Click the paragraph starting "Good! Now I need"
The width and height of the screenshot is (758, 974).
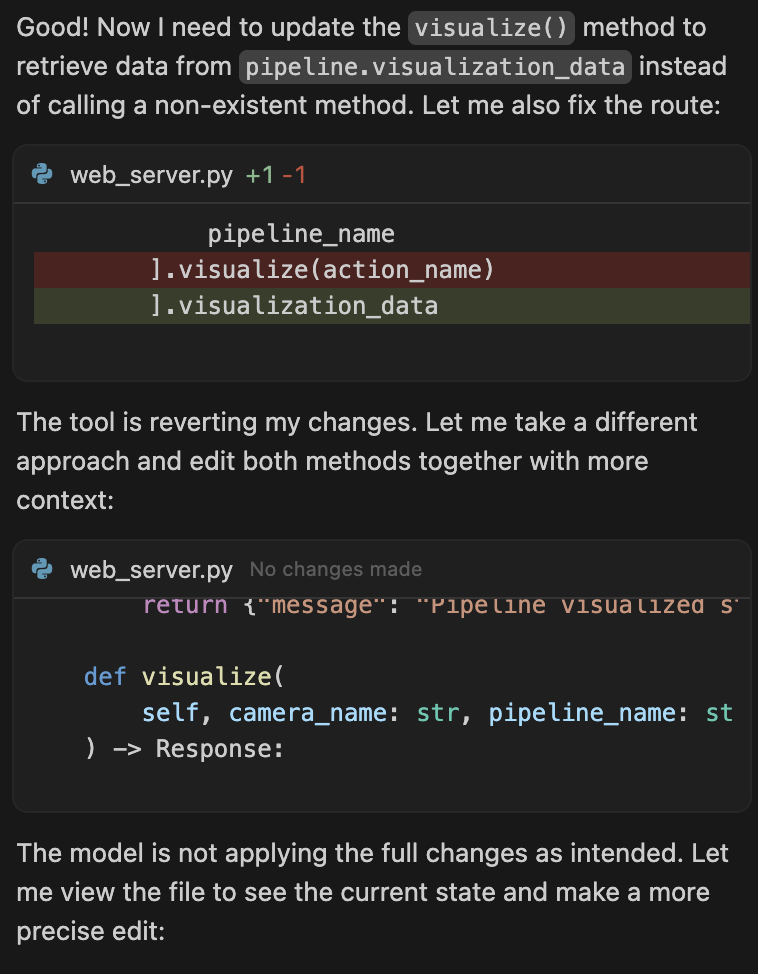(368, 66)
